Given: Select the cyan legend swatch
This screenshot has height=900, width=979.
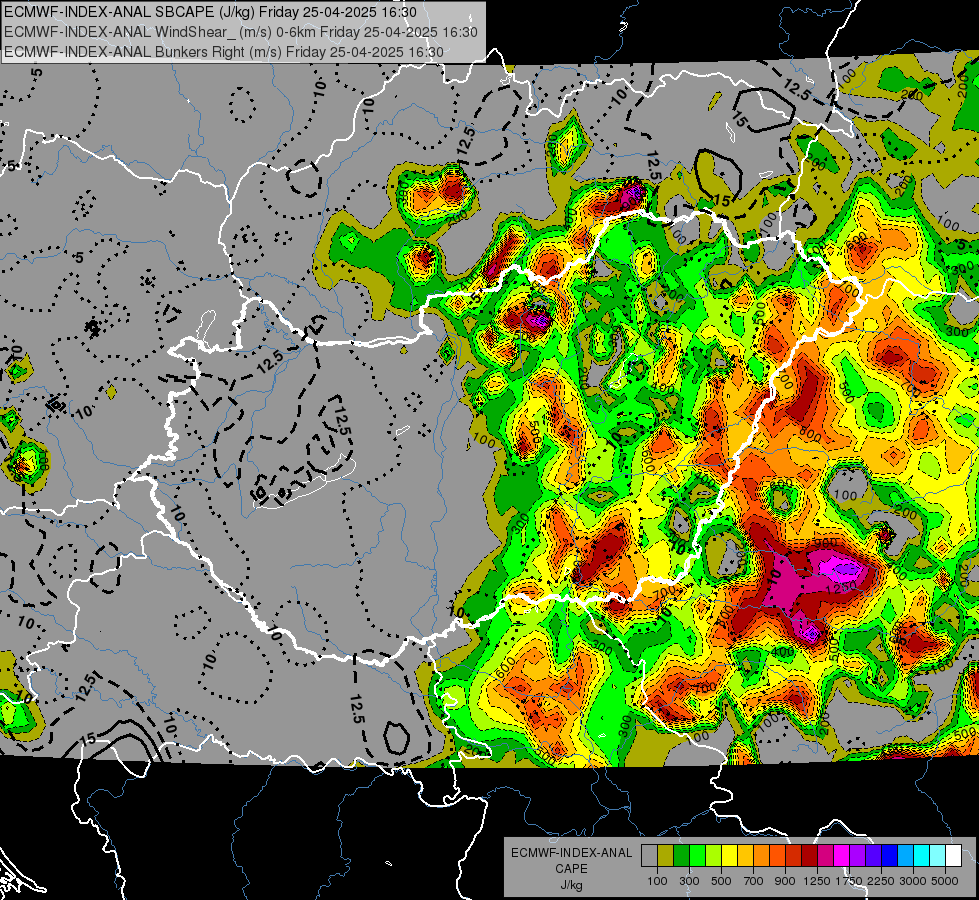Looking at the screenshot, I should pos(922,856).
